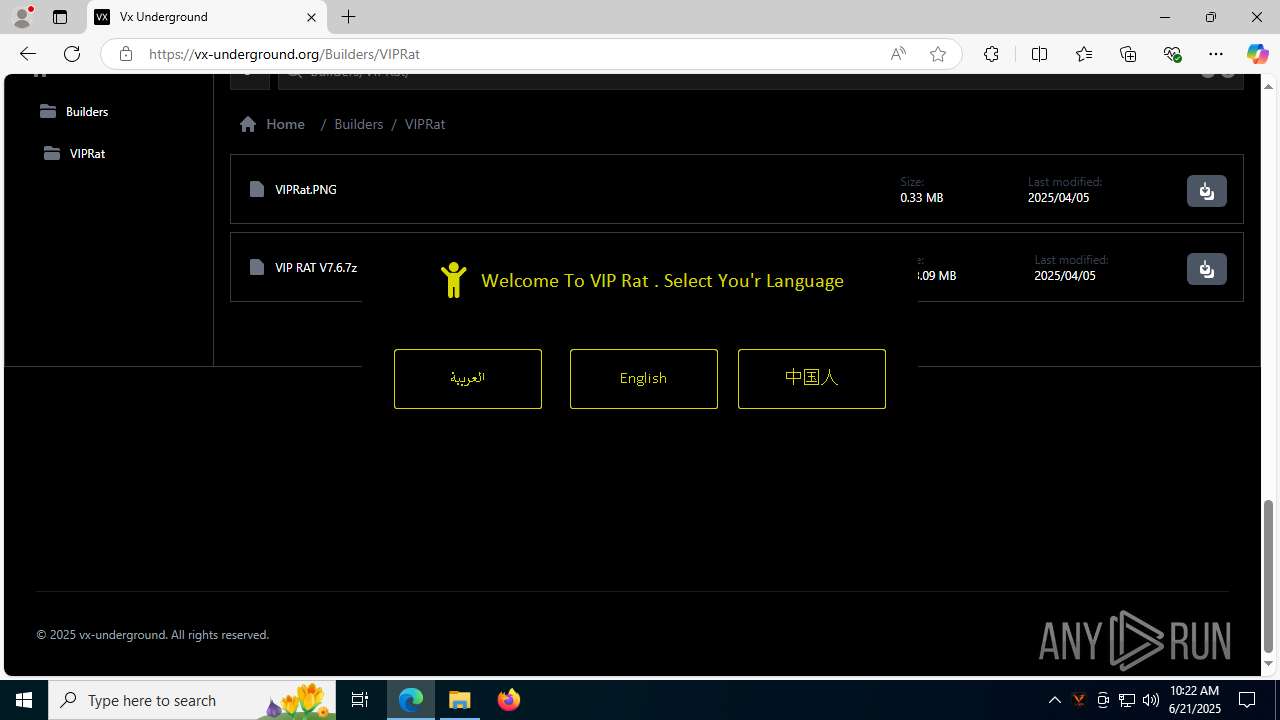Viewport: 1280px width, 720px height.
Task: Open Task View on taskbar
Action: coord(360,700)
